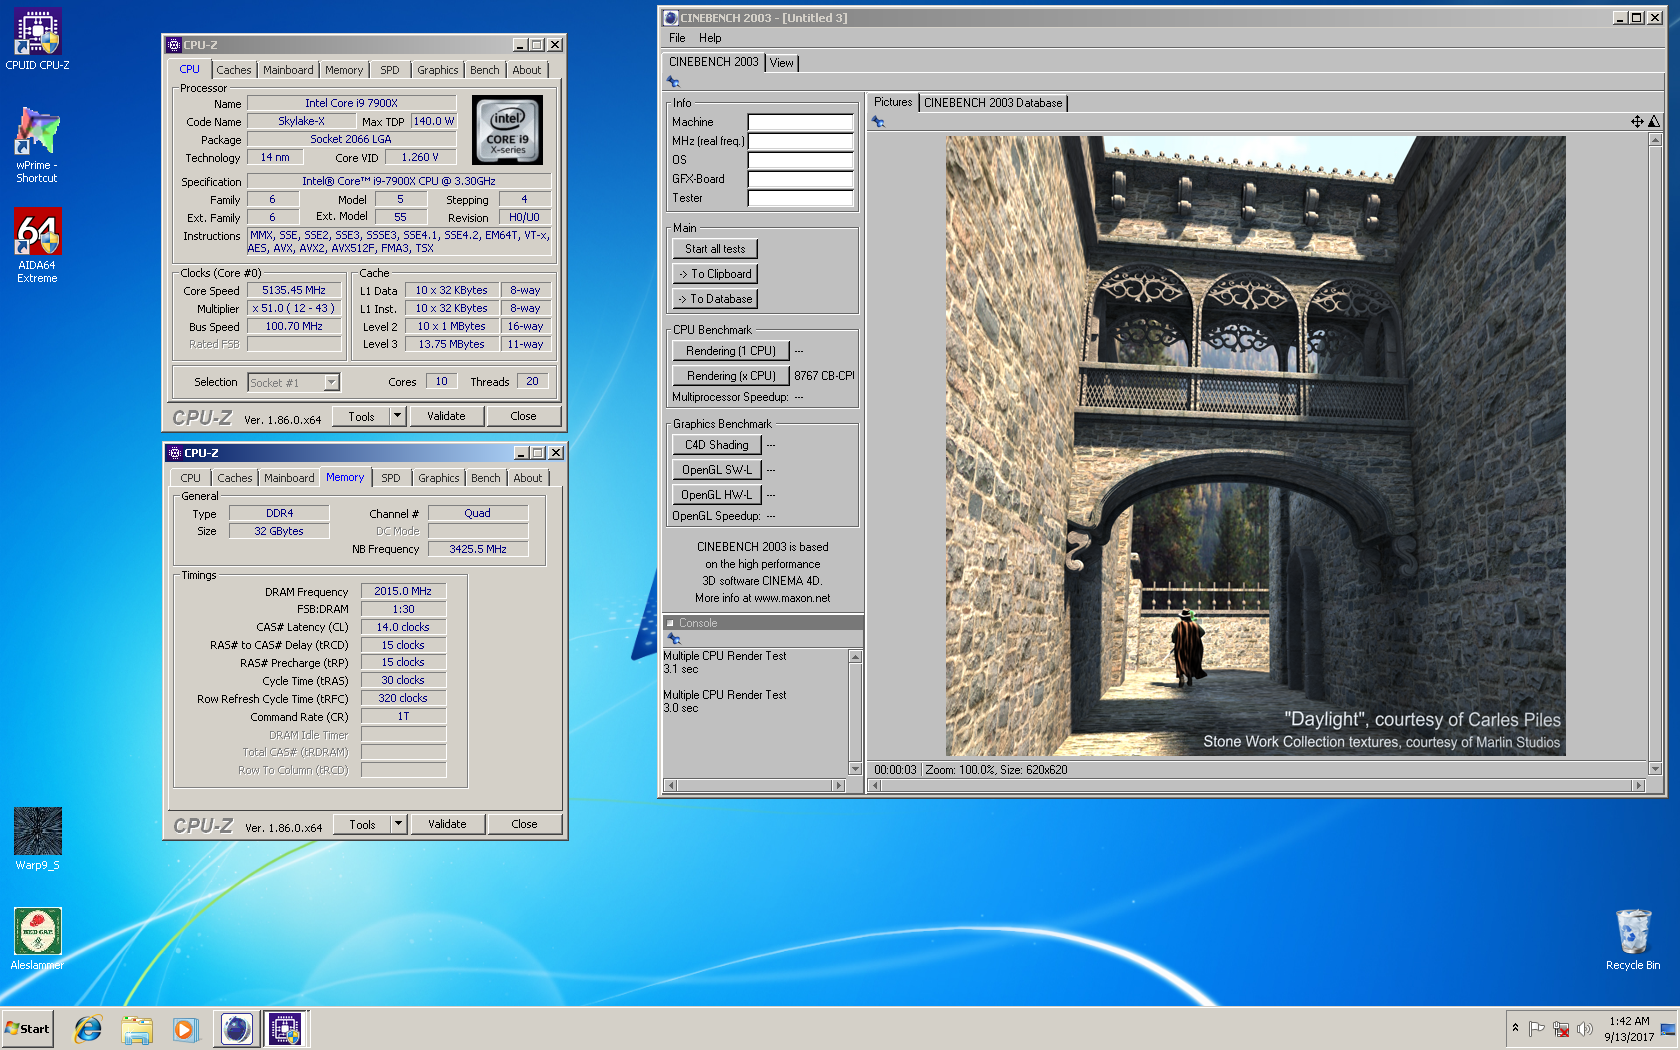Screen dimensions: 1680x1050
Task: Run the C4D Shading benchmark
Action: pyautogui.click(x=717, y=445)
